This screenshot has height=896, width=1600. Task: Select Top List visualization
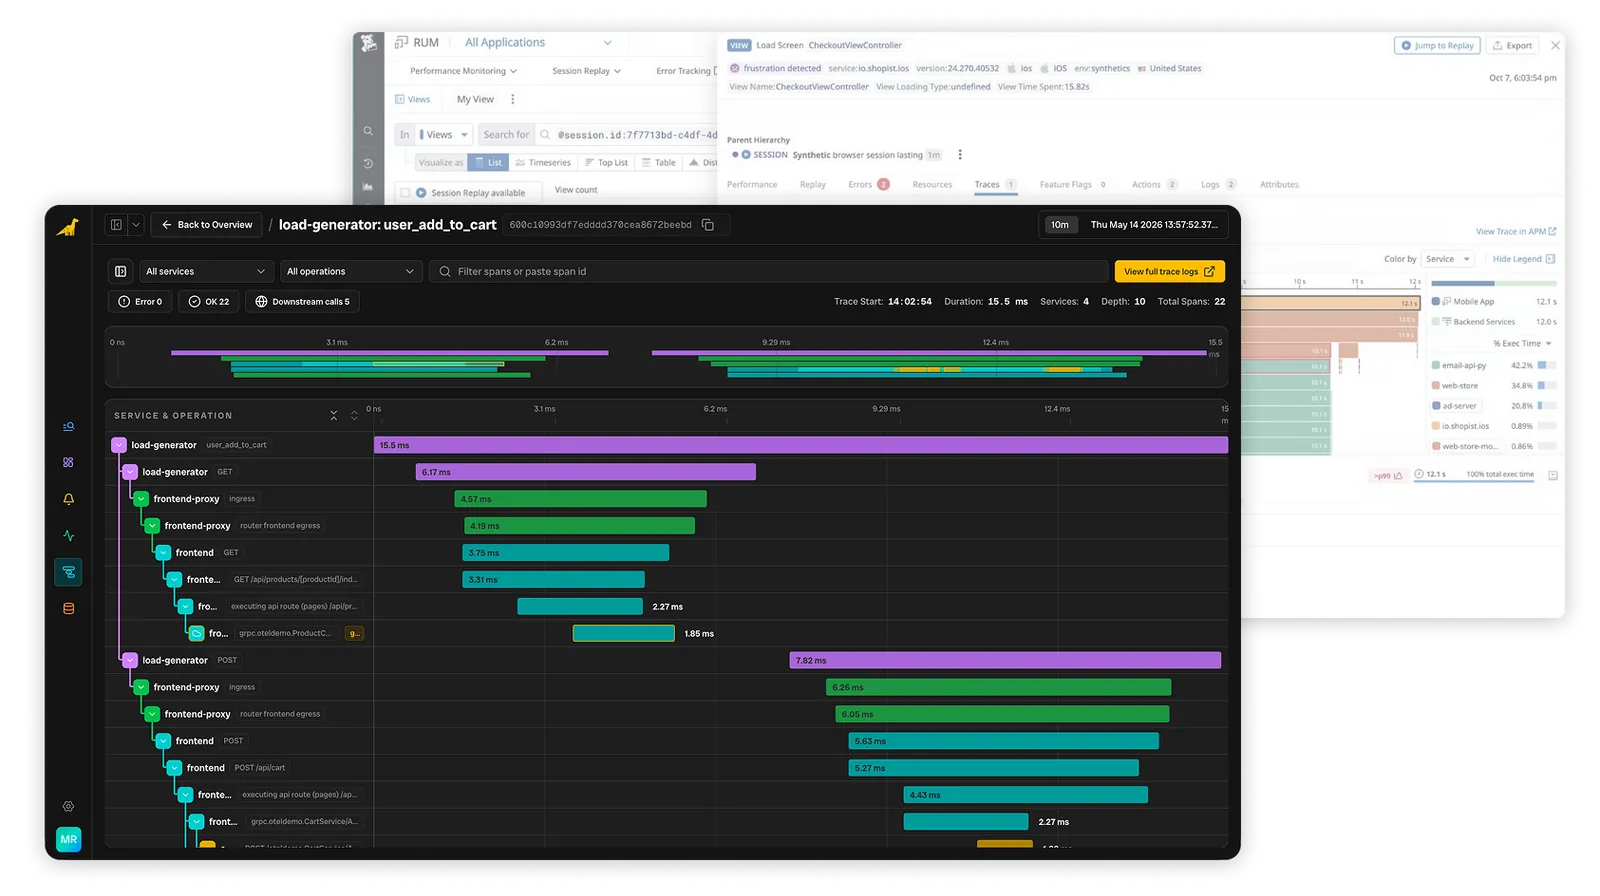[x=606, y=163]
